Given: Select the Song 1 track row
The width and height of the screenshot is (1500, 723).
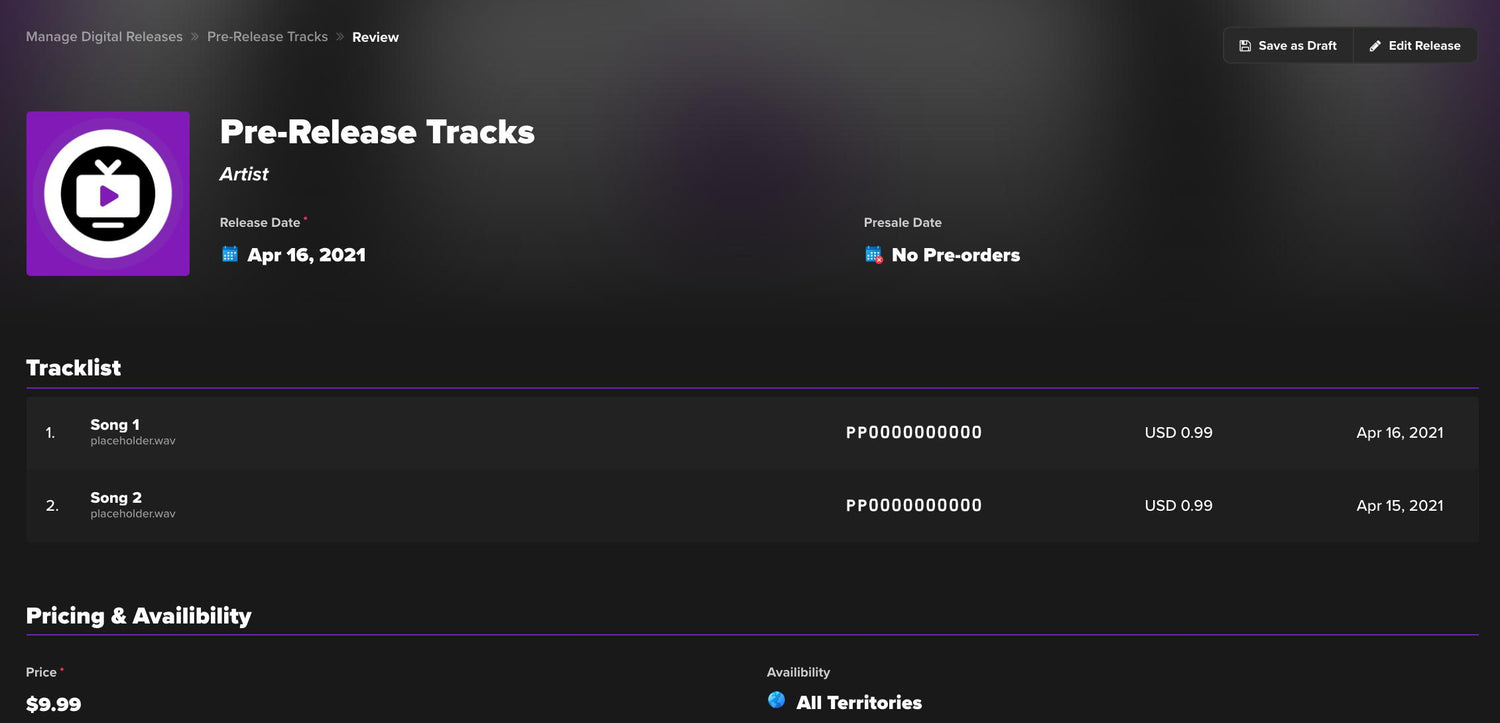Looking at the screenshot, I should [500, 433].
